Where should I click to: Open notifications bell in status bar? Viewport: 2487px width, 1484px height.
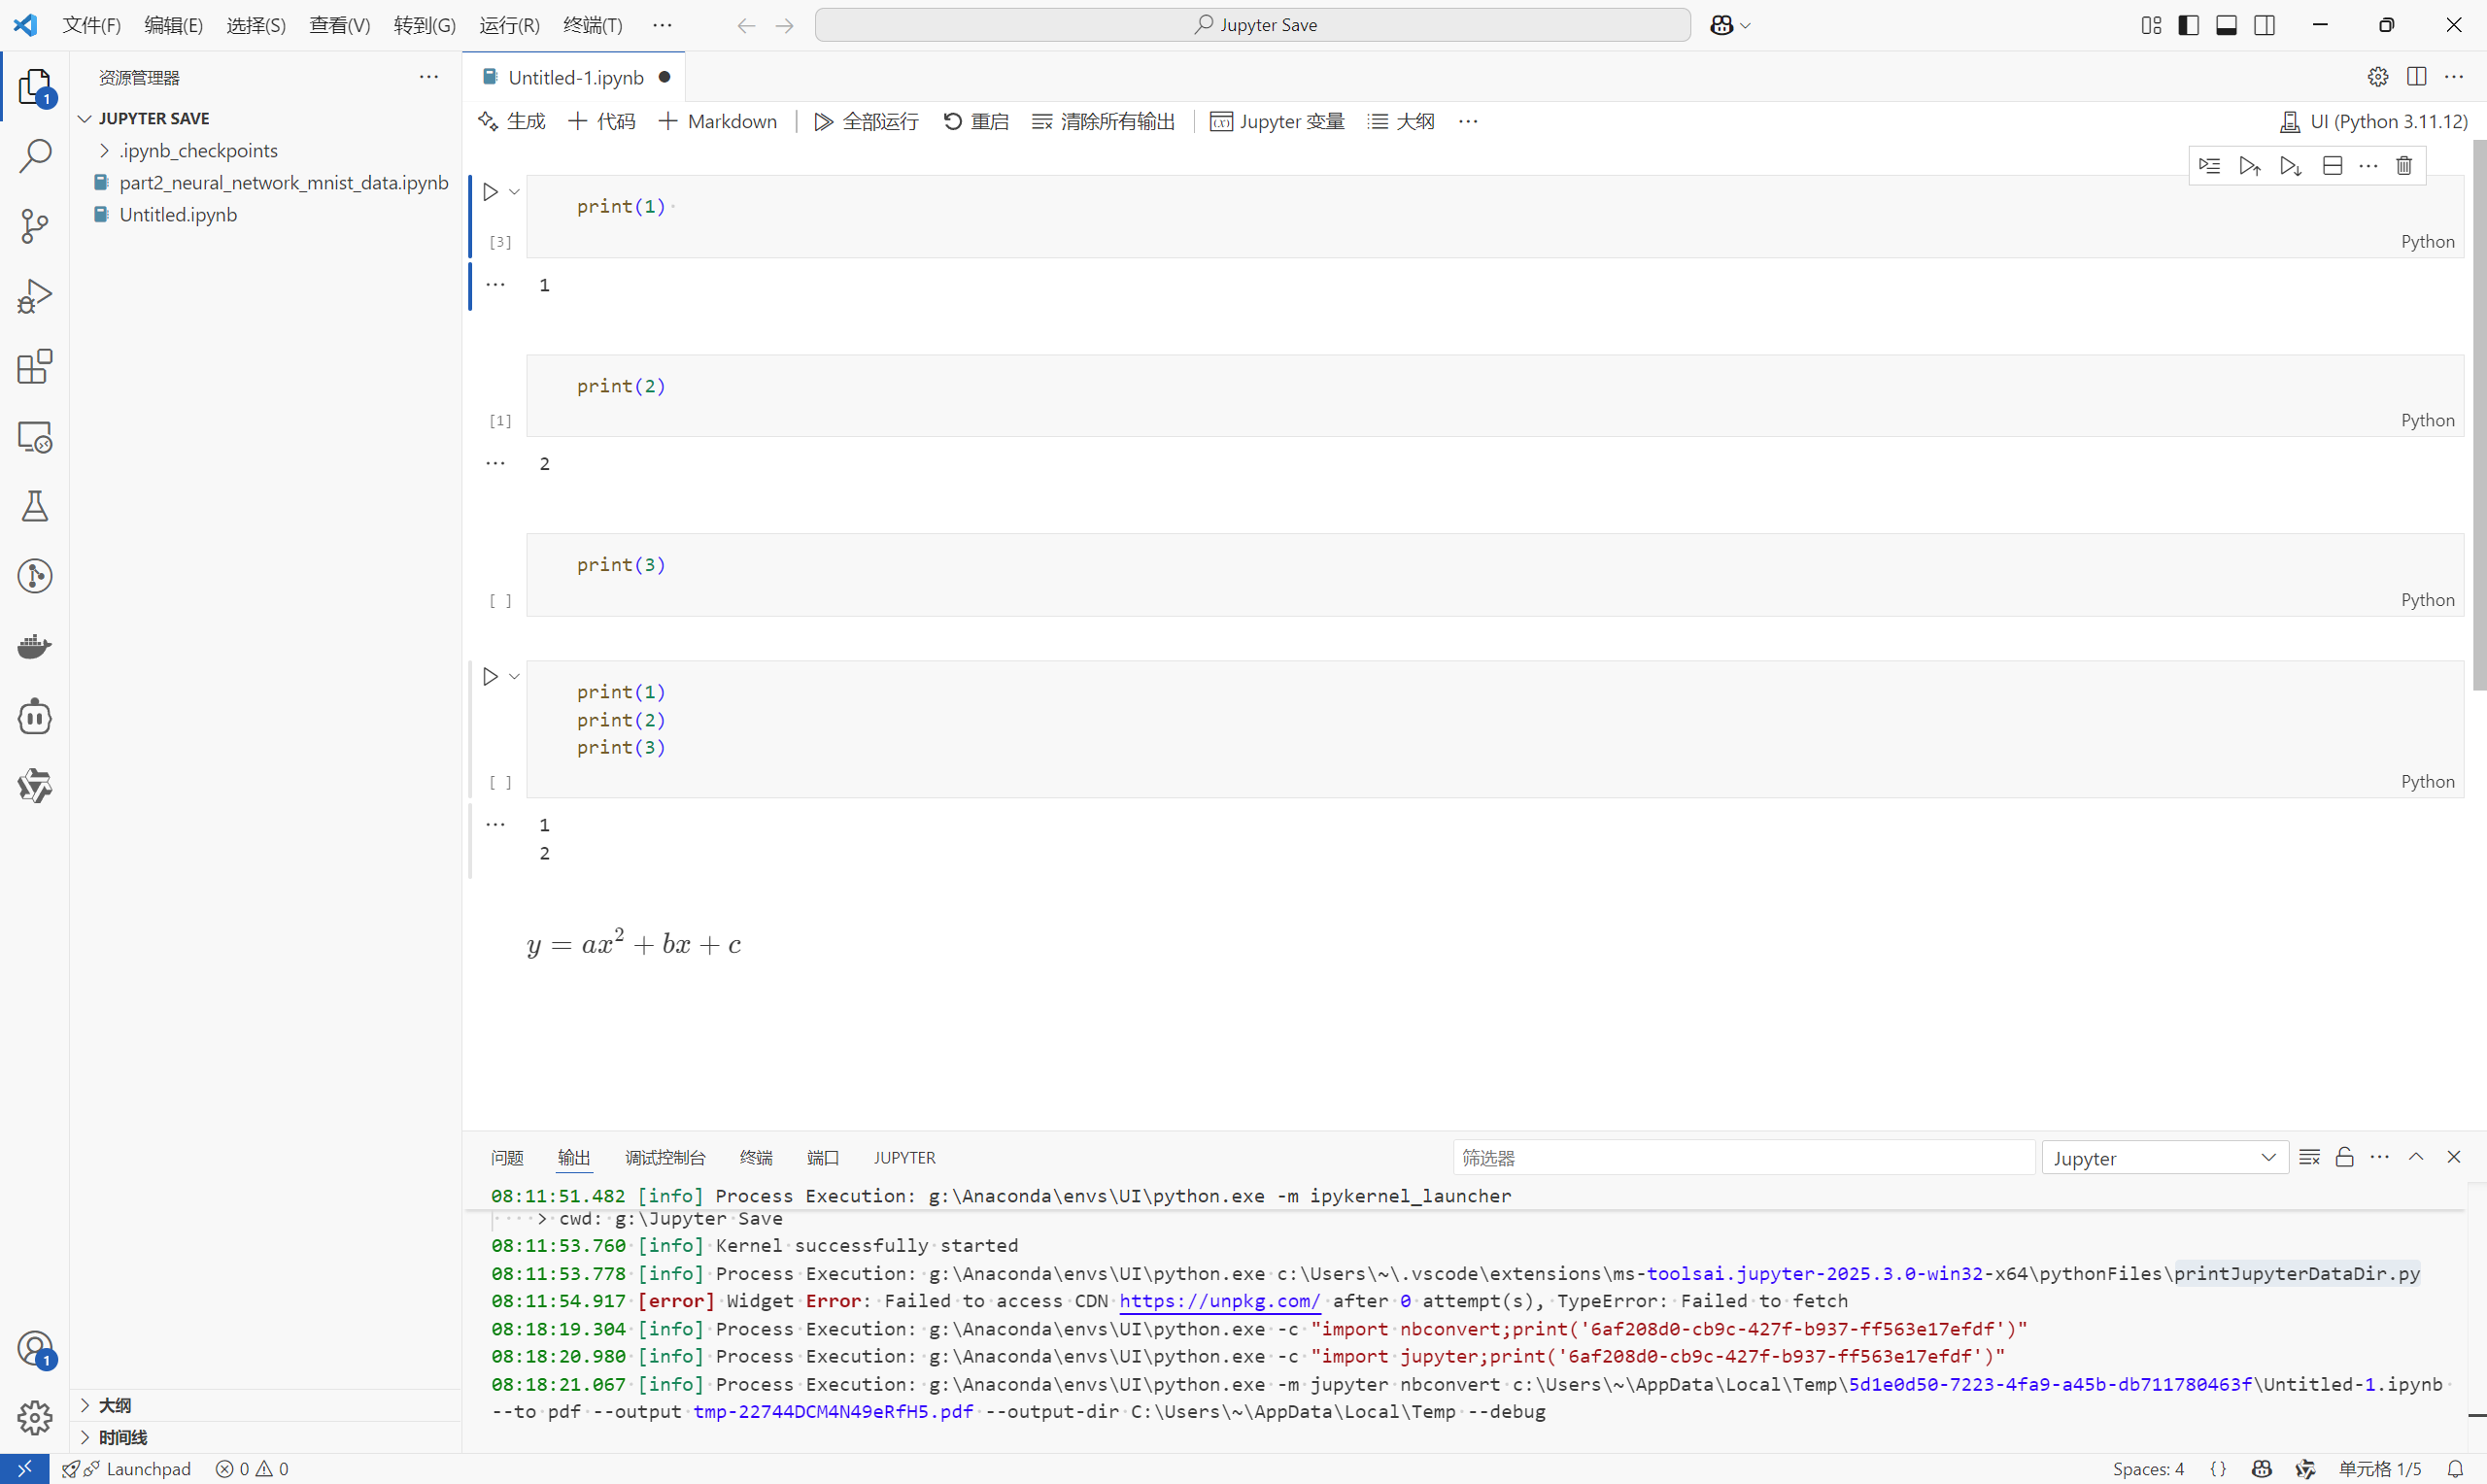(2455, 1469)
